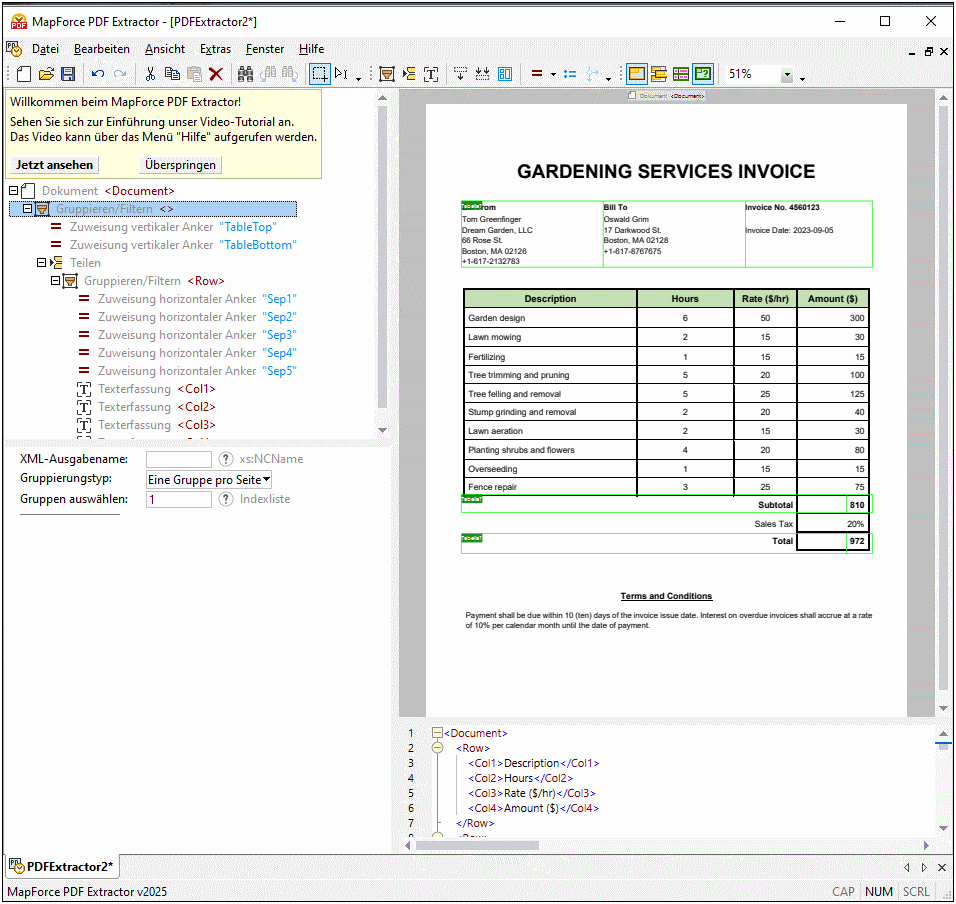956x904 pixels.
Task: Click the horizontal scrollbar of XML output
Action: pos(477,845)
